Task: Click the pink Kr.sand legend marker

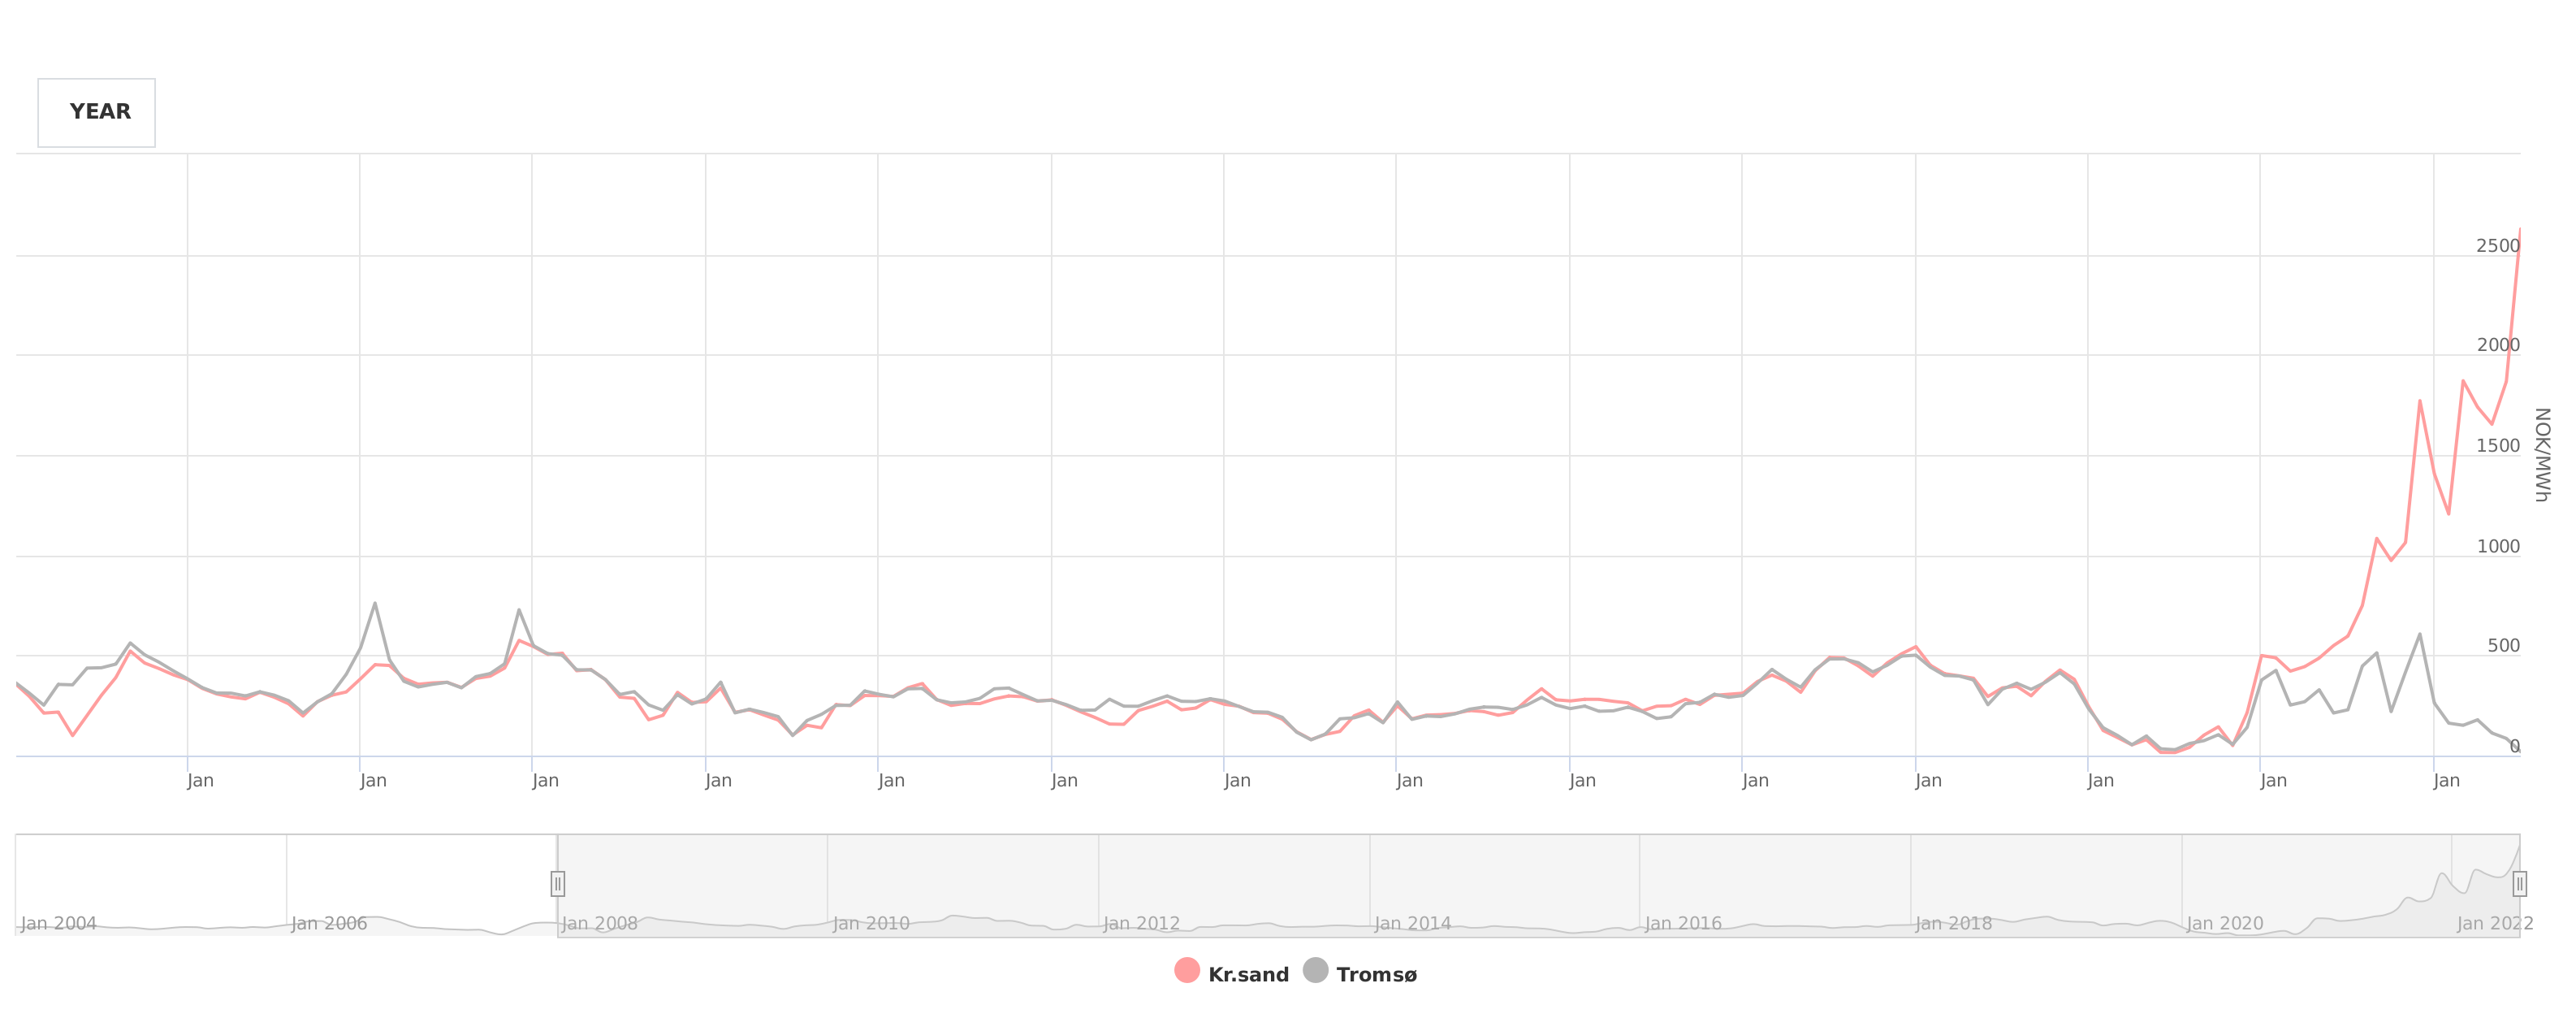Action: point(1187,970)
